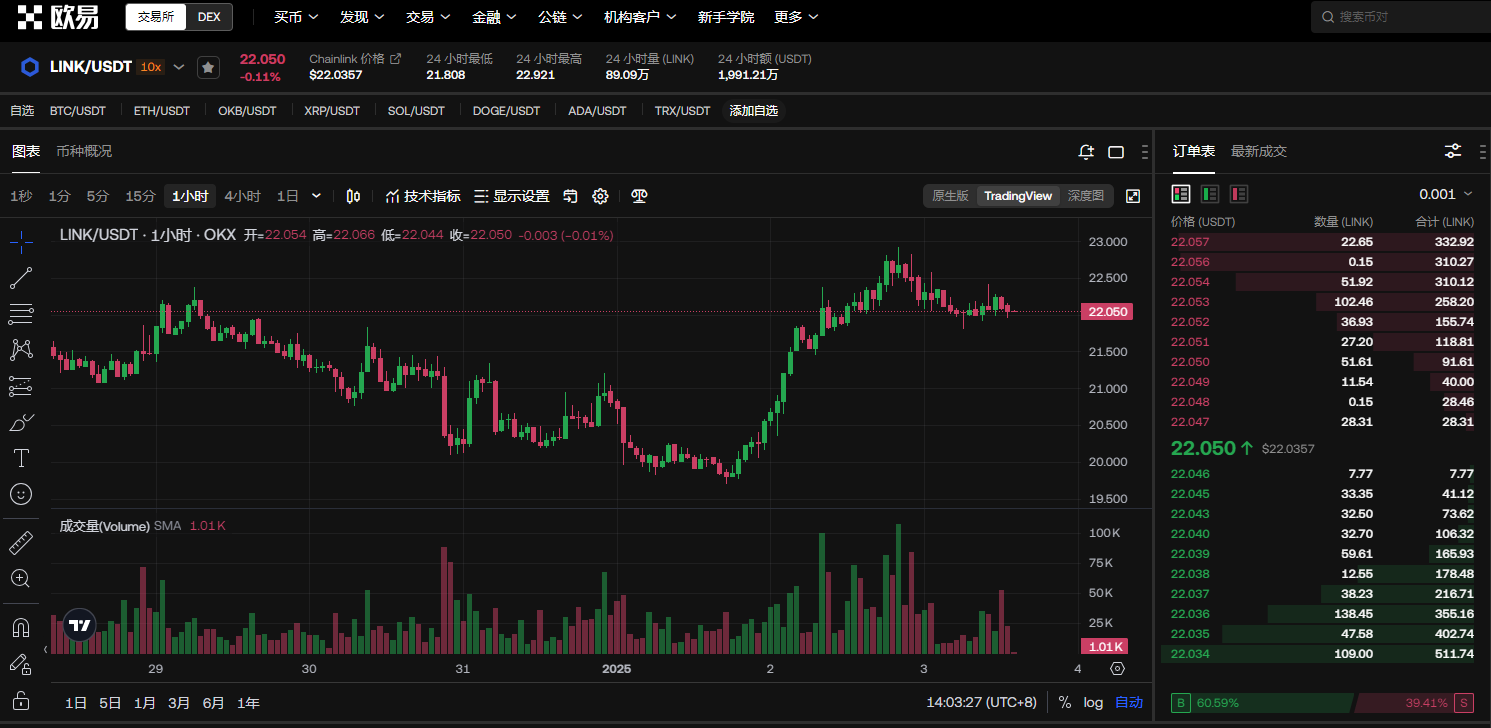Favorite LINK/USDT with the star

[x=208, y=67]
